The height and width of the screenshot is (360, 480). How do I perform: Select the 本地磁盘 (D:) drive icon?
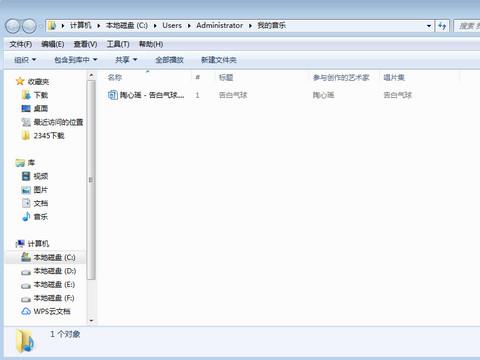[26, 272]
